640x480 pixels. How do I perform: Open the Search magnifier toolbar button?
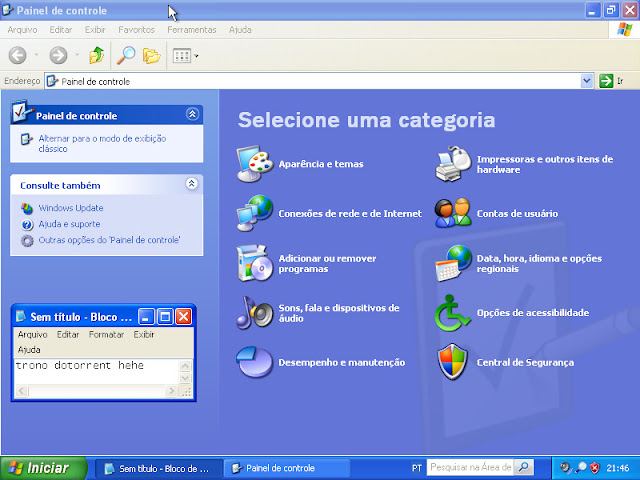tap(126, 56)
